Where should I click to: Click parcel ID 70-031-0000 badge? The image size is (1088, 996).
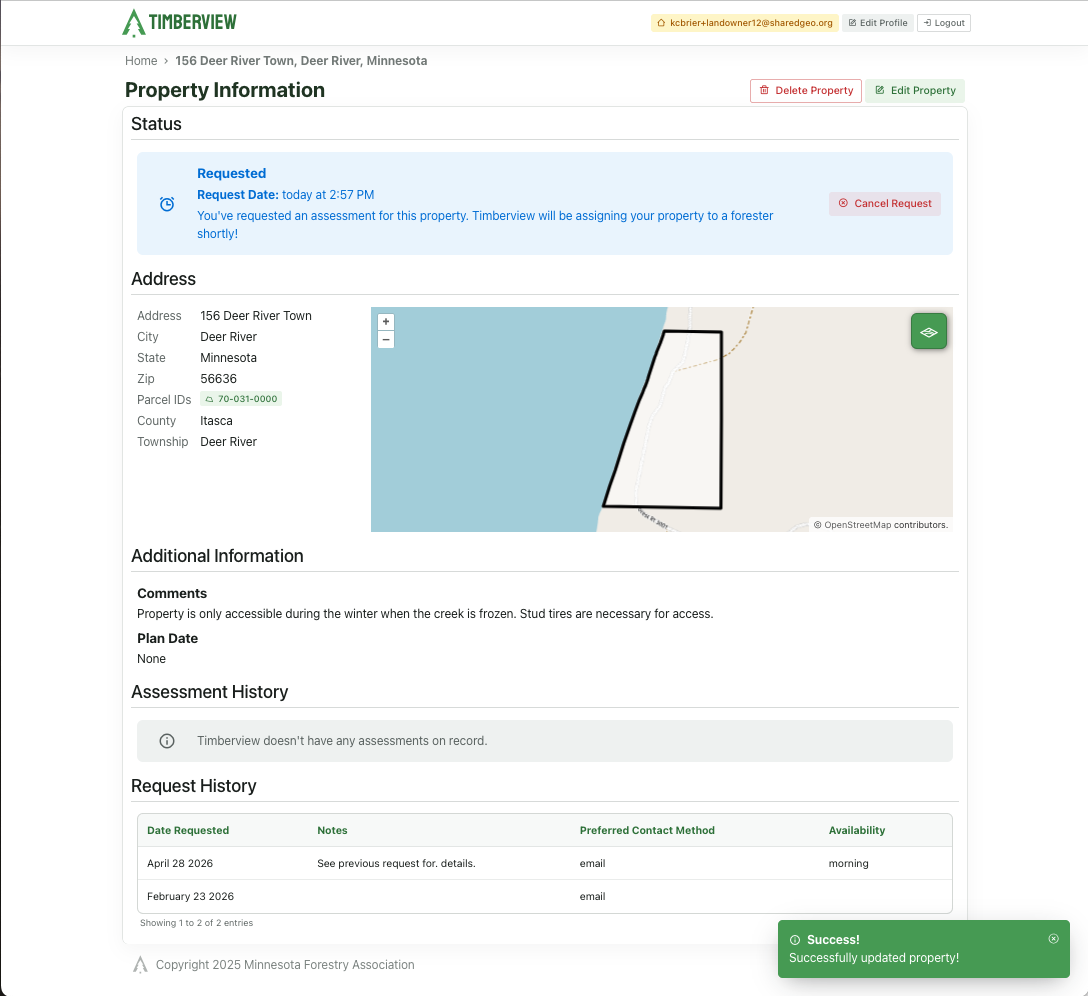[241, 399]
